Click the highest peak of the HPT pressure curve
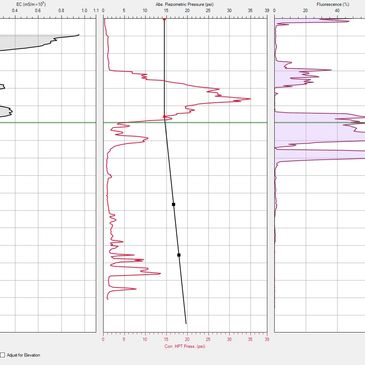The image size is (365, 365). pos(249,99)
